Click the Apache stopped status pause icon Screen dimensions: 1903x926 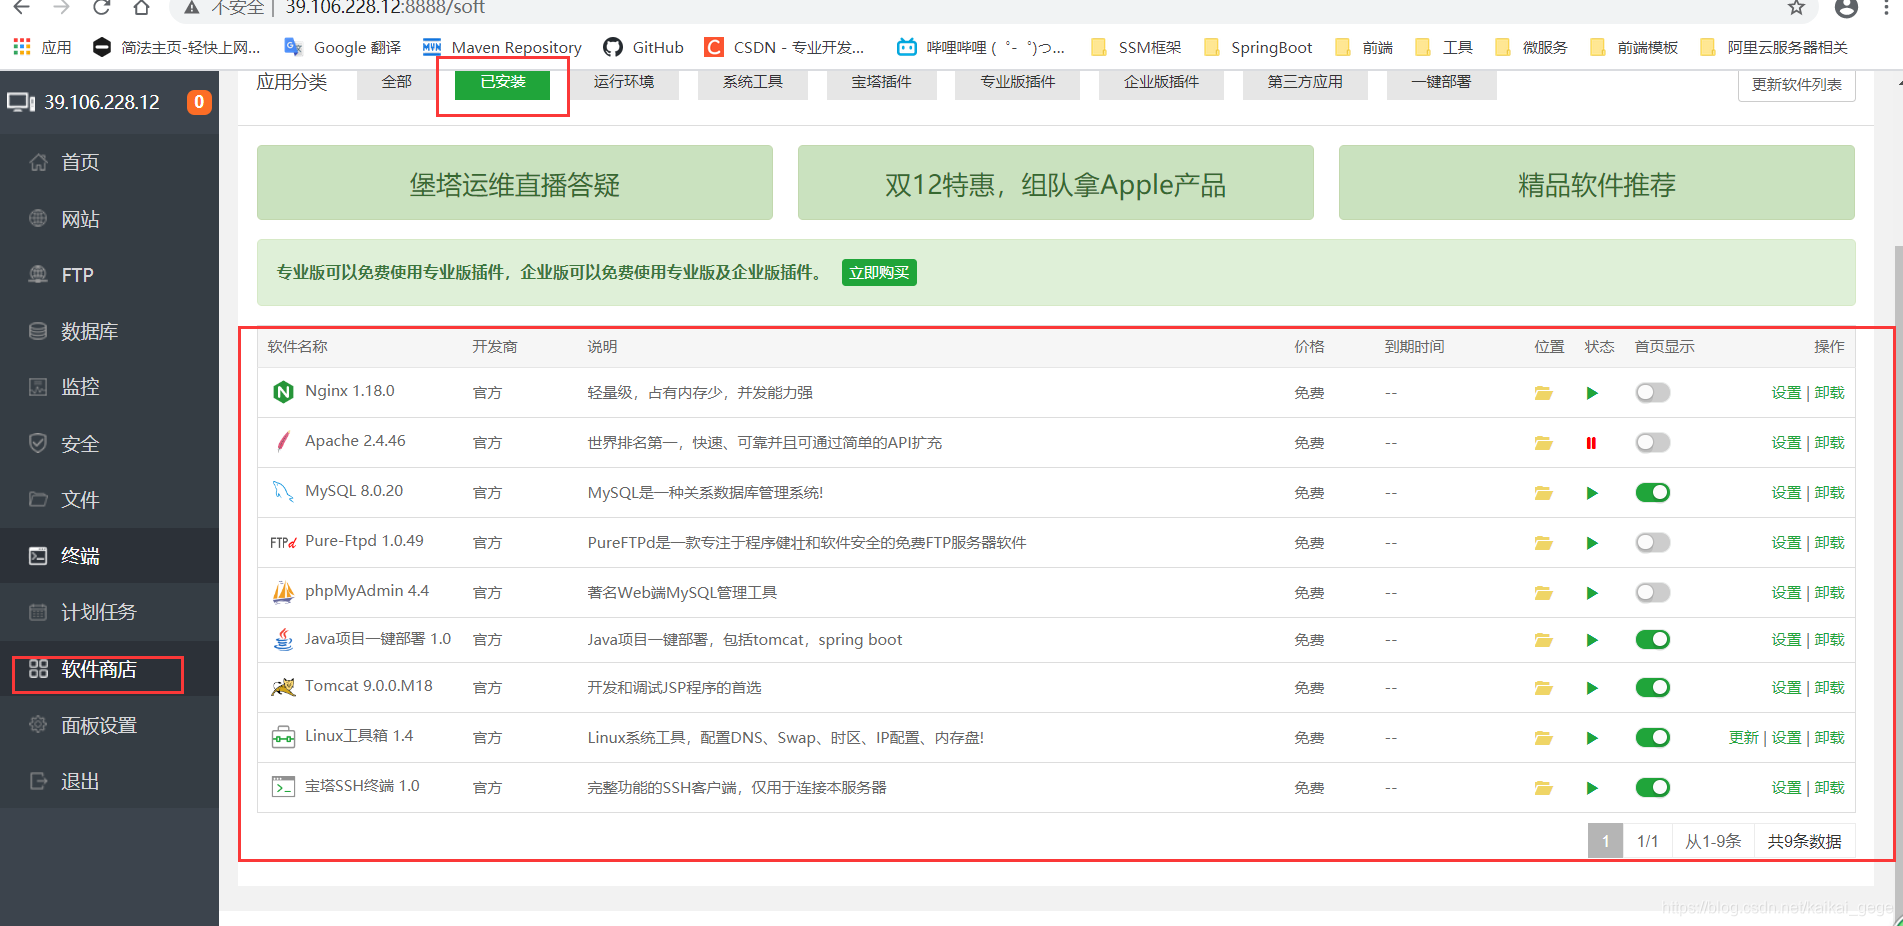click(1591, 443)
